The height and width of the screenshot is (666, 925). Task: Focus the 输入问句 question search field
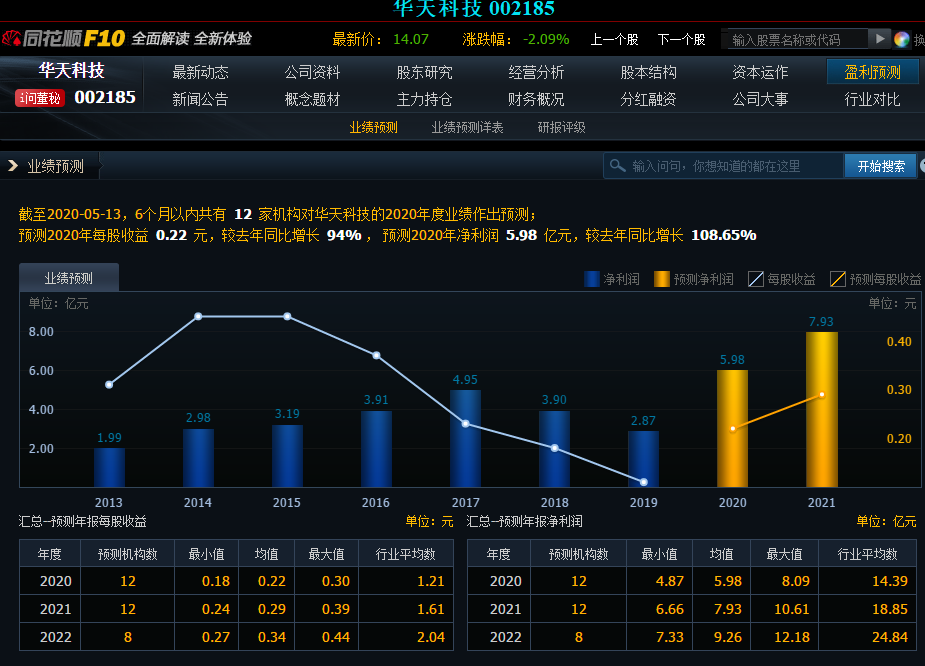tap(724, 166)
